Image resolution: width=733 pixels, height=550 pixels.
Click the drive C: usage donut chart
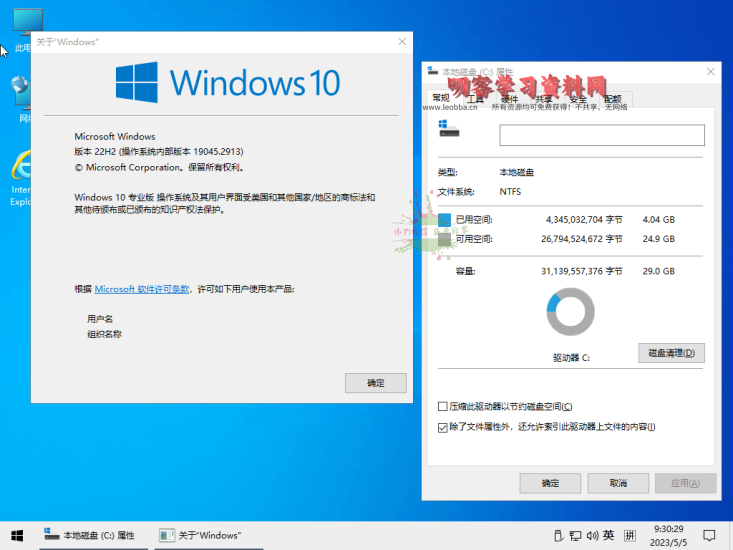[x=570, y=312]
